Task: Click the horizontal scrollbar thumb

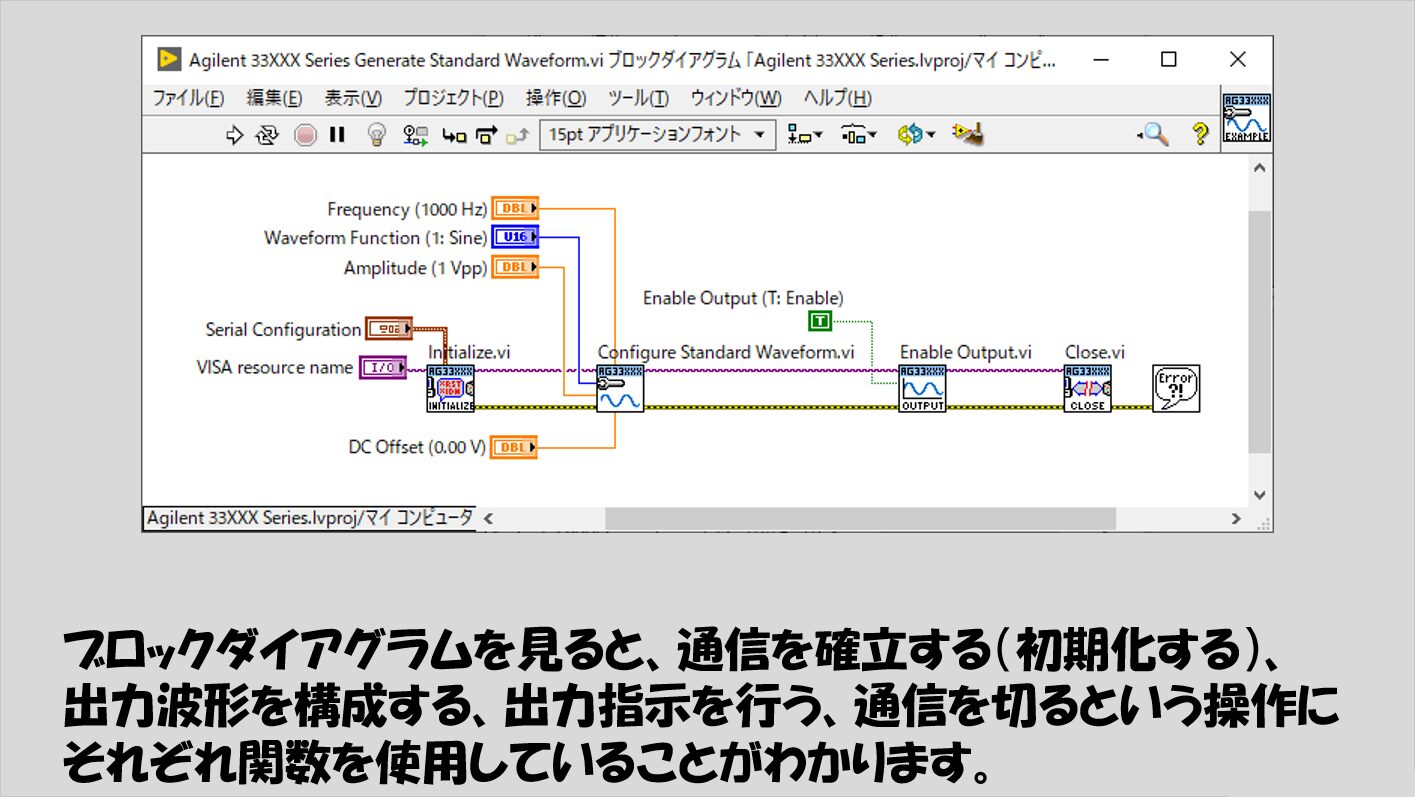Action: coord(860,519)
